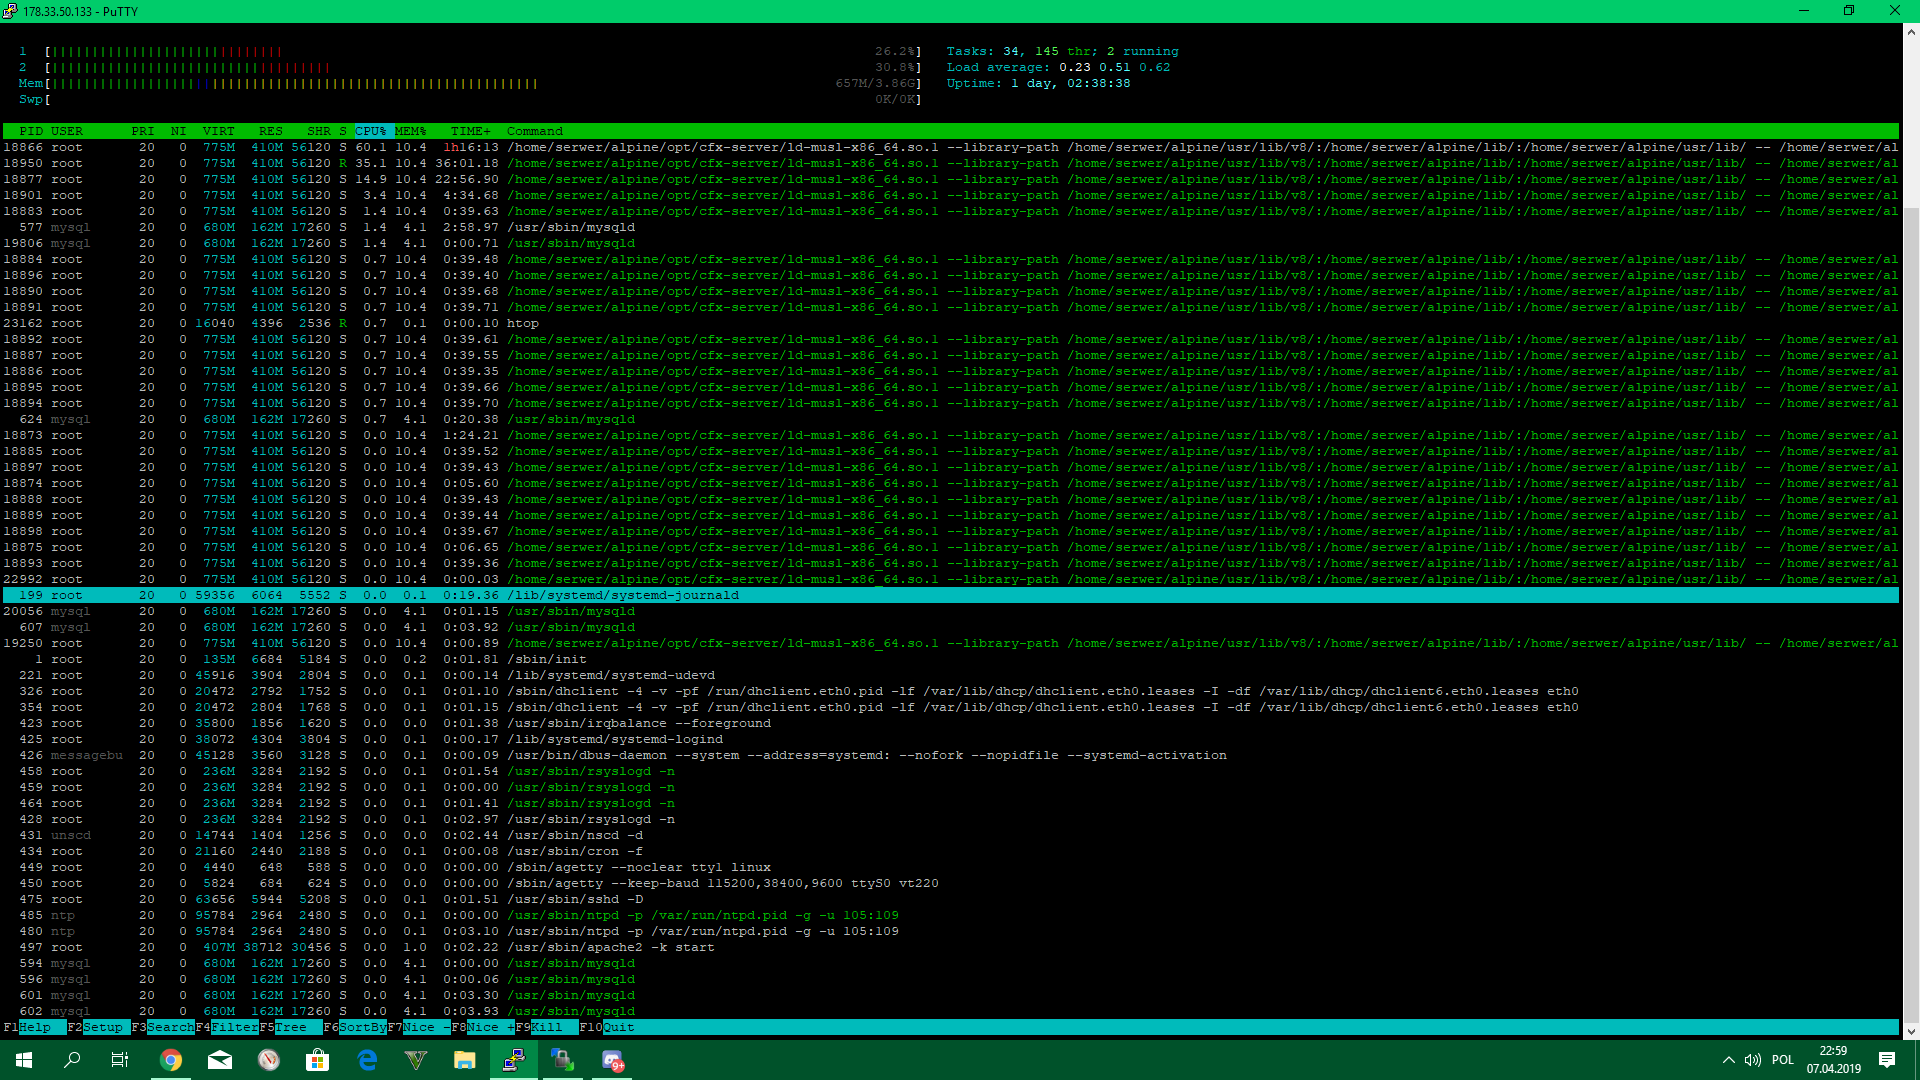Click the volume speaker tray icon

(x=1753, y=1060)
